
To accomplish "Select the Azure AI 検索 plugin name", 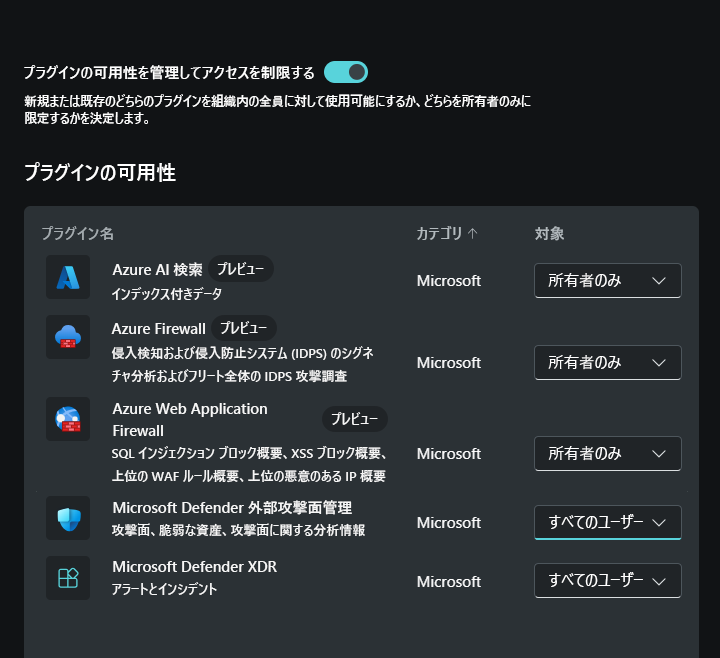I will pyautogui.click(x=158, y=270).
